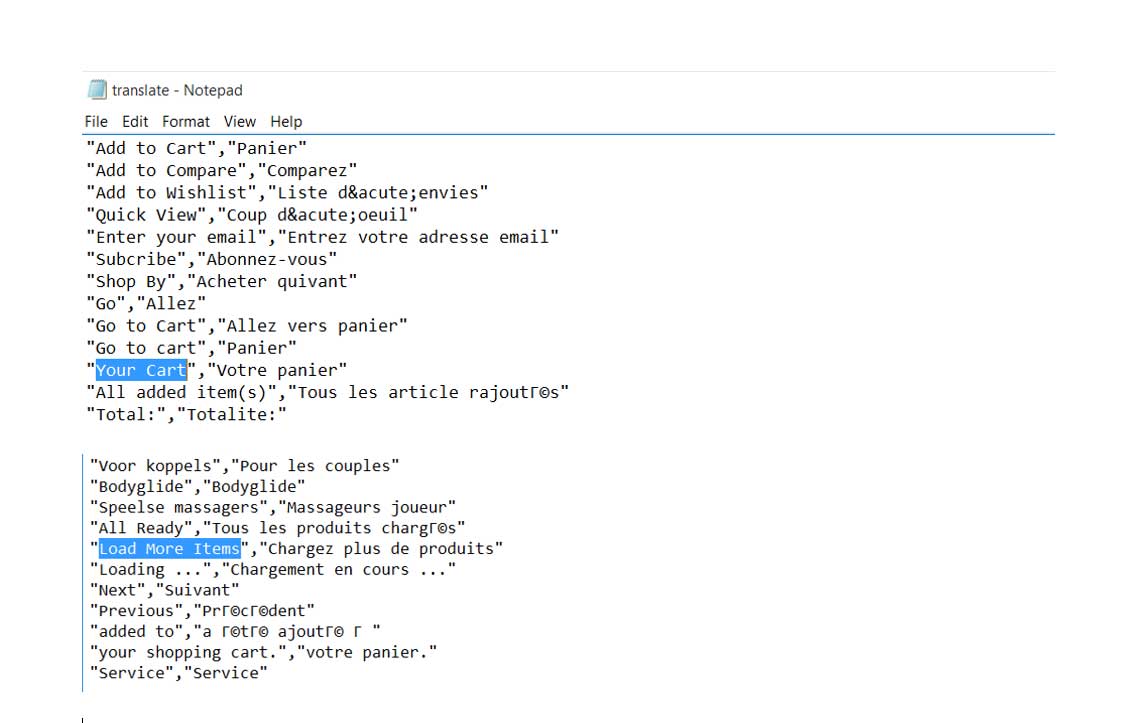Open the Format menu

pos(186,121)
